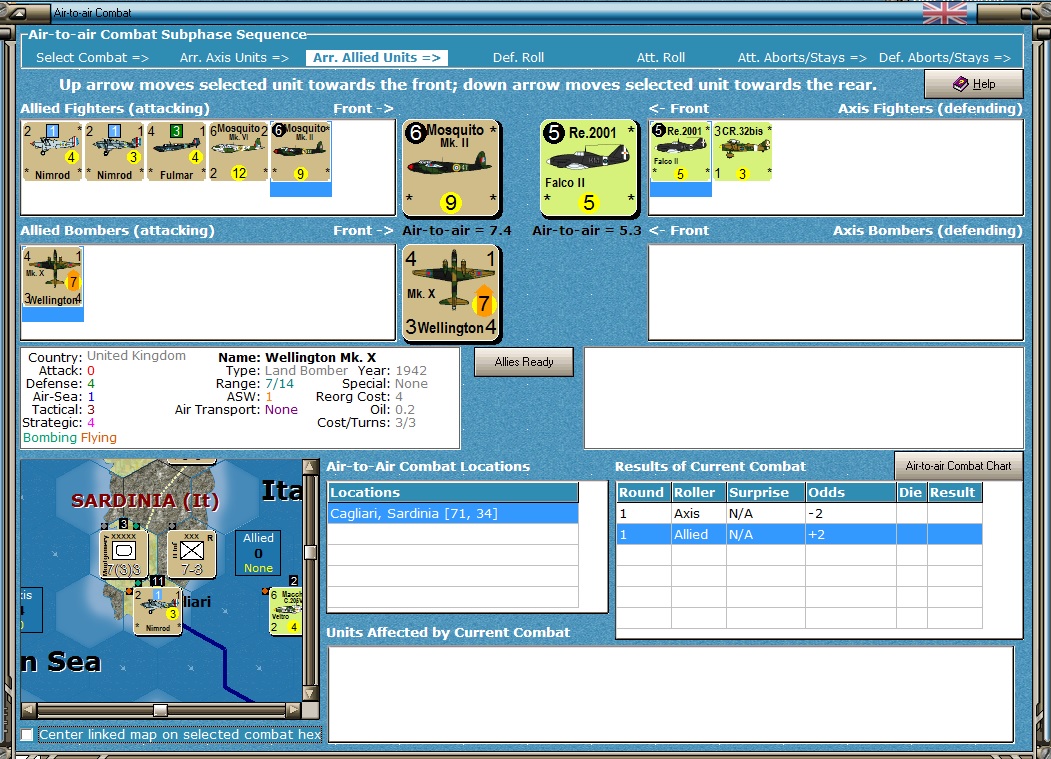Click the Units Affected by Current Combat box
The image size is (1051, 759).
[670, 694]
